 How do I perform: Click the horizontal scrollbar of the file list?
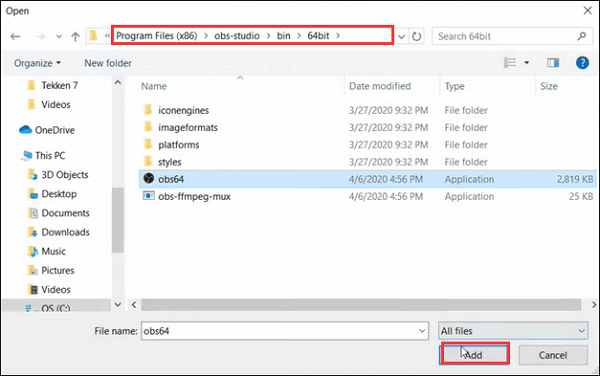(x=361, y=305)
